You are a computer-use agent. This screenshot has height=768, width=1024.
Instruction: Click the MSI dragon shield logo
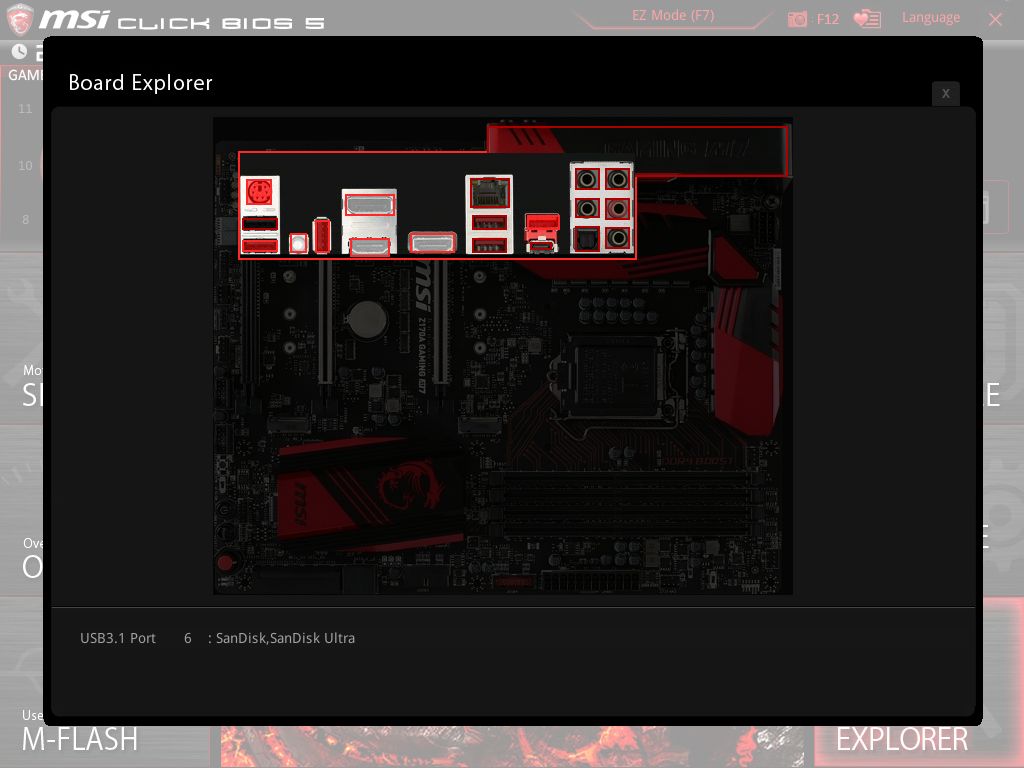coord(20,19)
